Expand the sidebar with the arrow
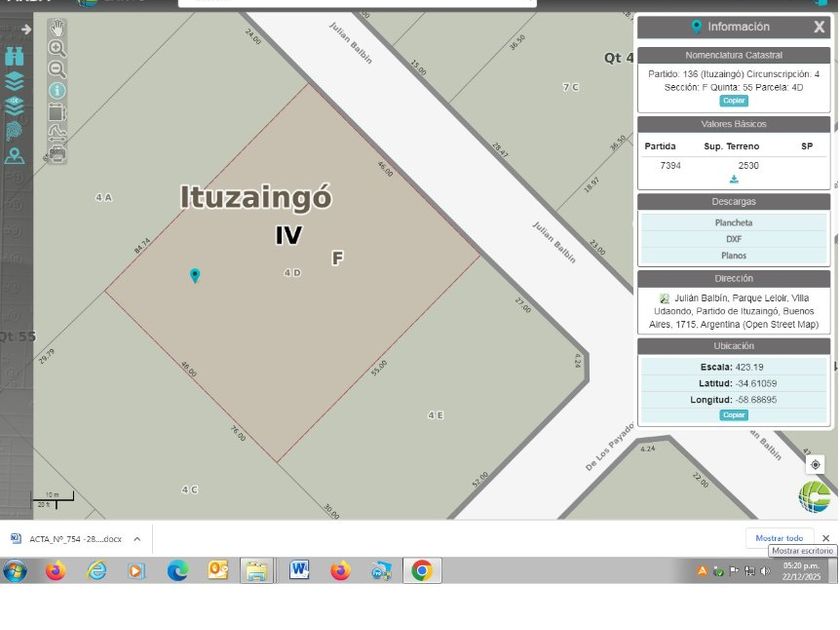Image resolution: width=840 pixels, height=630 pixels. [x=26, y=29]
